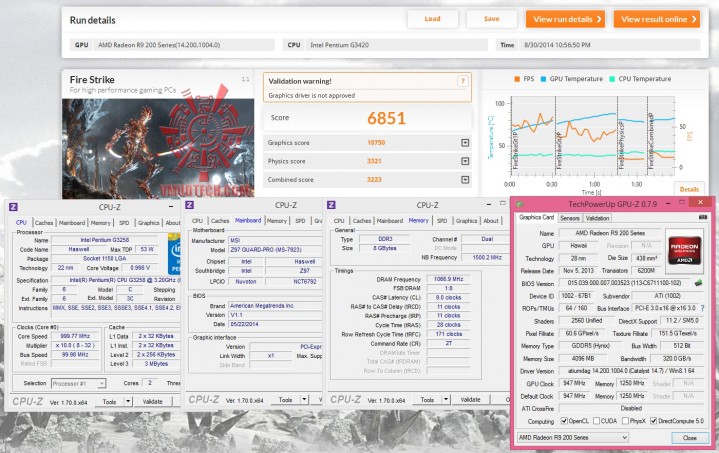The height and width of the screenshot is (453, 719).
Task: Click the GPU-Z screenshot camera icon
Action: 702,217
